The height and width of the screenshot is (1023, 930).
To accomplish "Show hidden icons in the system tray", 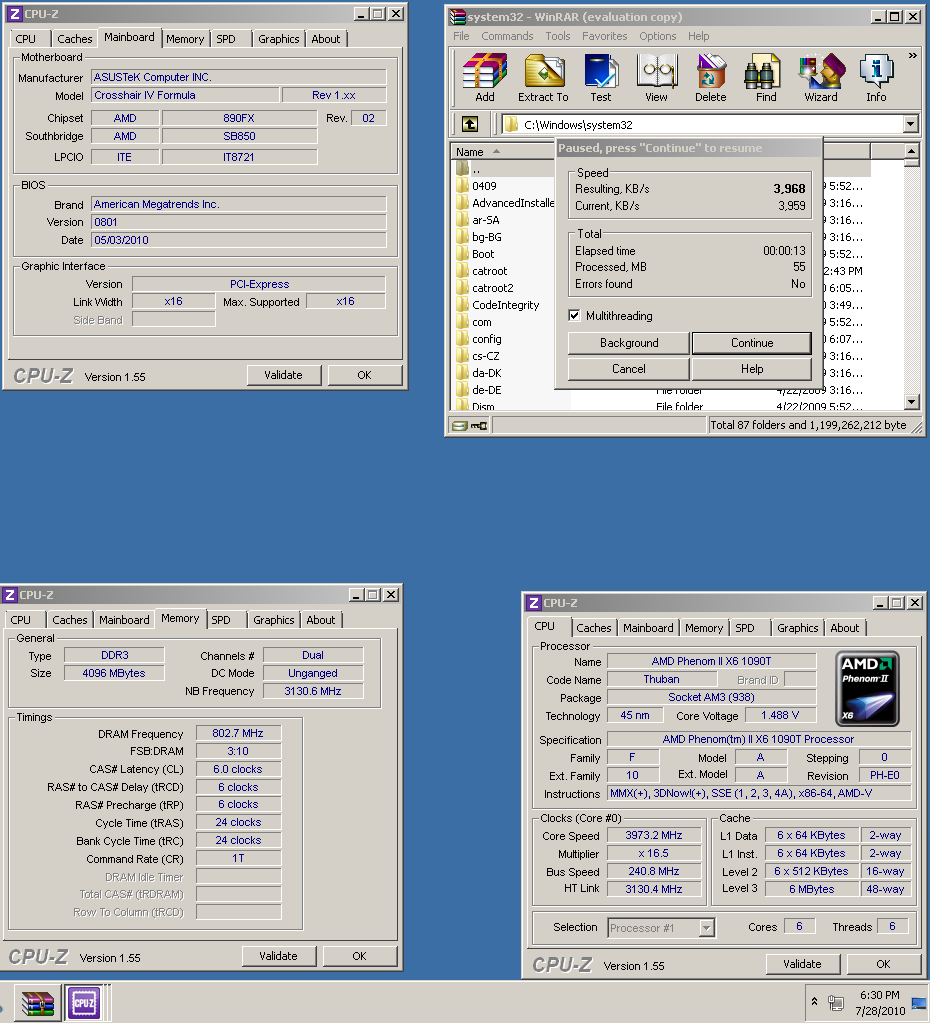I will [x=814, y=1001].
